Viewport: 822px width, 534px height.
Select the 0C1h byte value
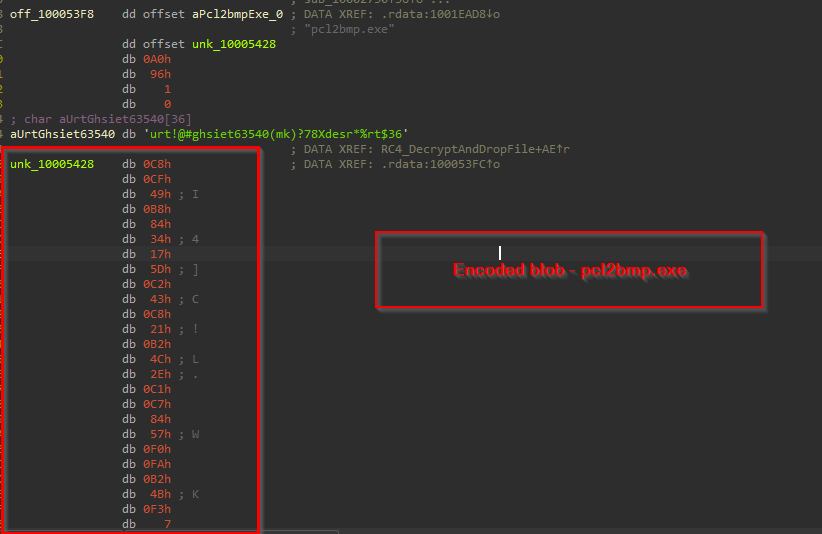coord(157,389)
